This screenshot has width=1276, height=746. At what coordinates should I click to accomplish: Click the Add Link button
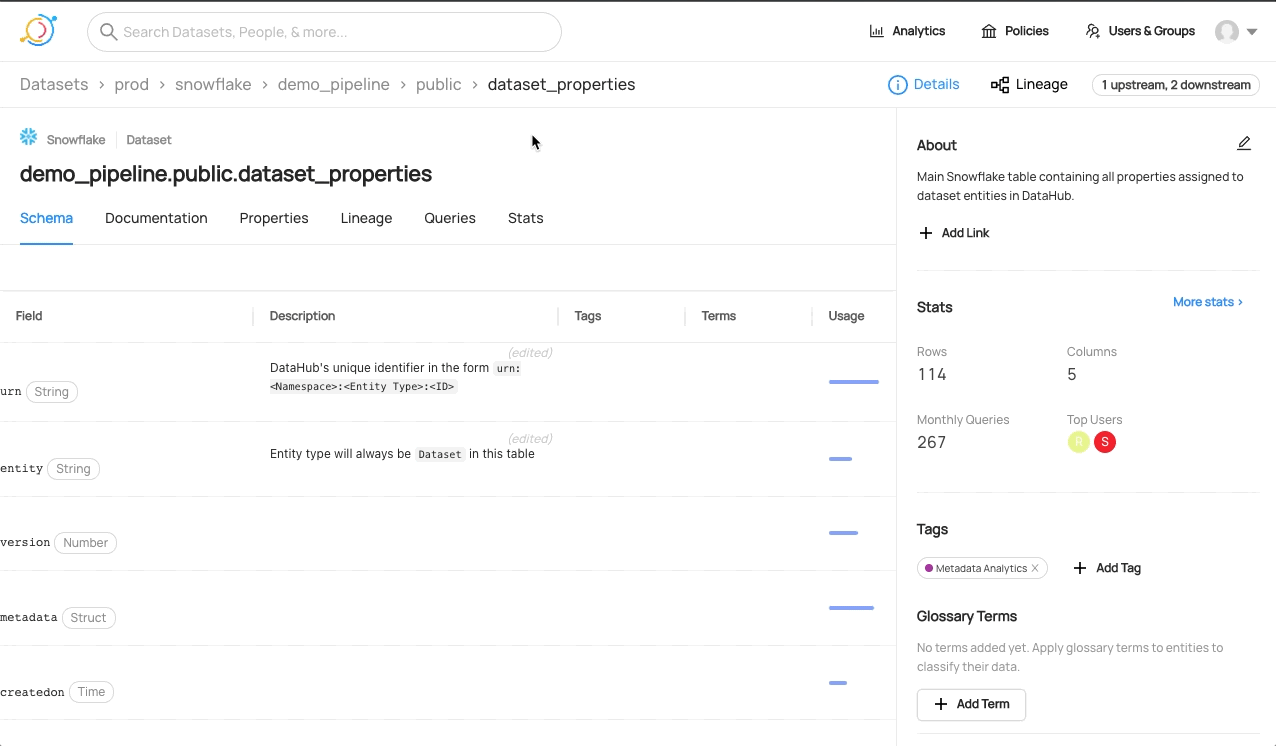pos(954,233)
